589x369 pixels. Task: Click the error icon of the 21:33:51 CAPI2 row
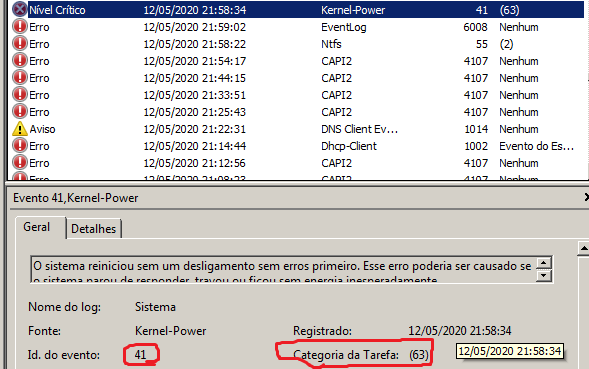click(20, 94)
